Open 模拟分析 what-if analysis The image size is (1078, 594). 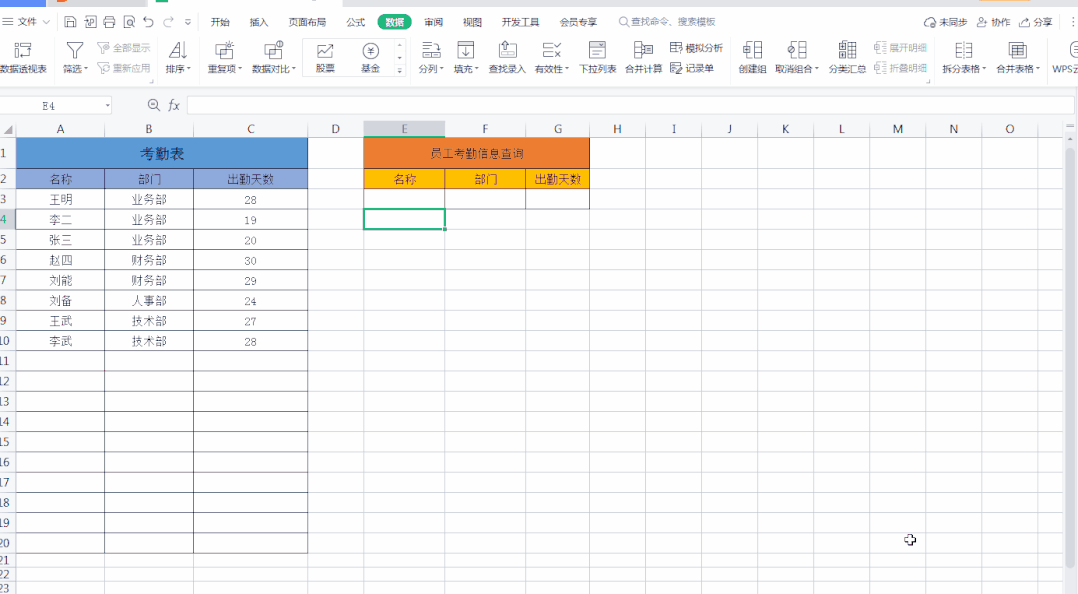tap(696, 47)
